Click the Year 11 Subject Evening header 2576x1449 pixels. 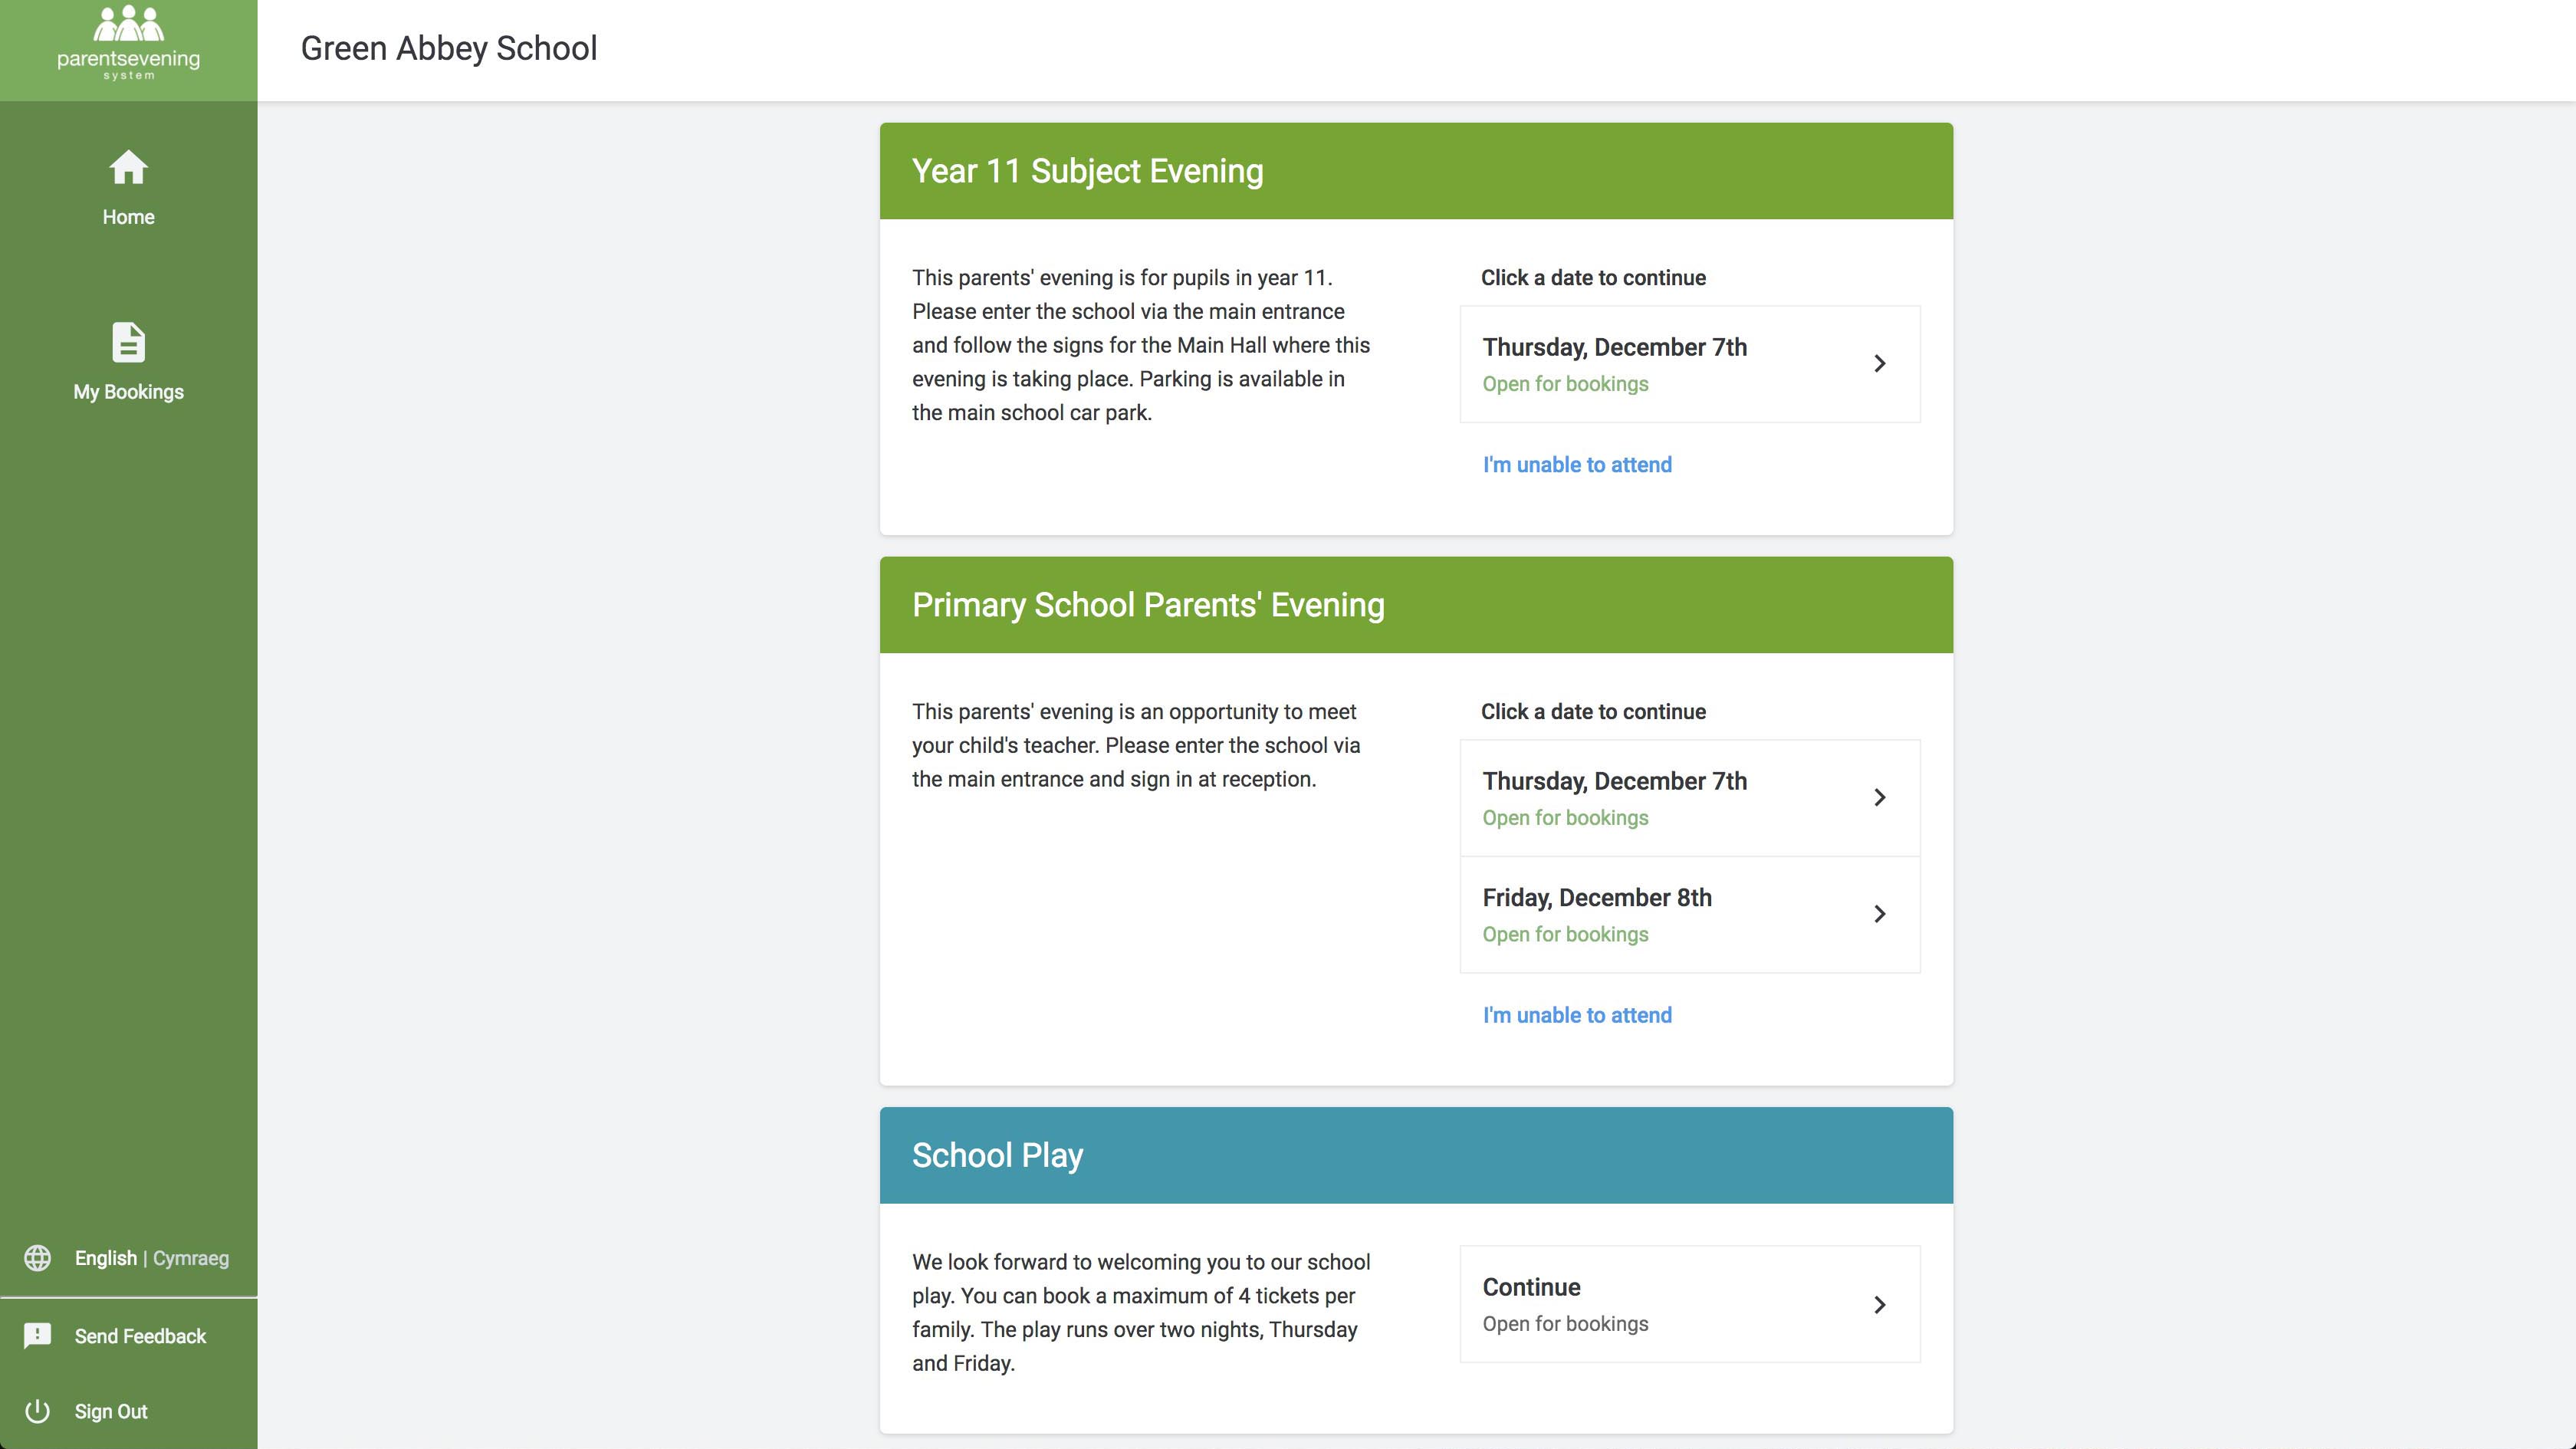[1416, 171]
